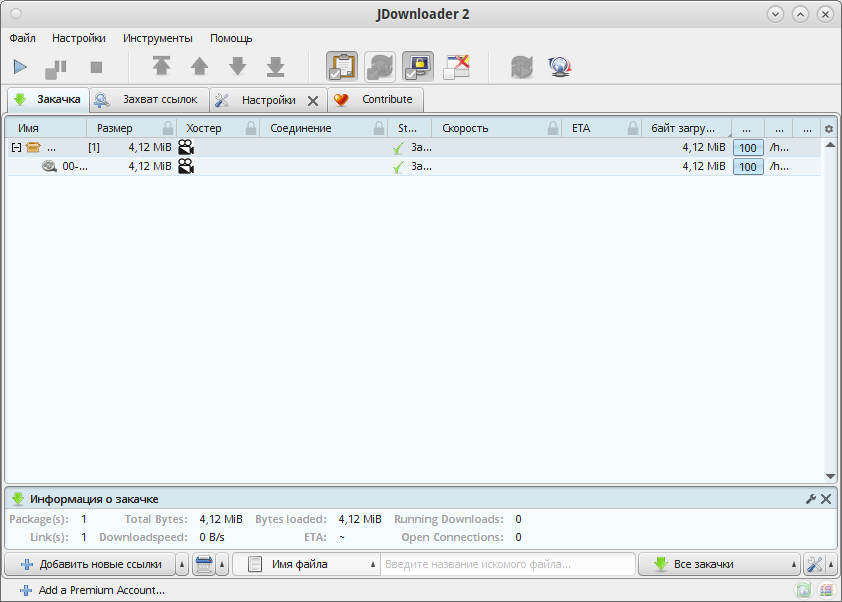The height and width of the screenshot is (602, 842).
Task: Pause downloads using the pause toolbar icon
Action: 55,68
